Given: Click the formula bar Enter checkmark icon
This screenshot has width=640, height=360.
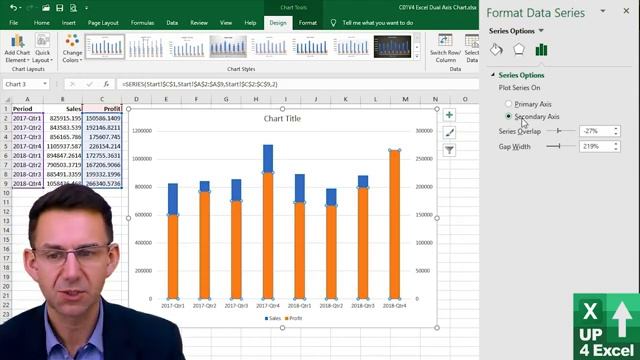Looking at the screenshot, I should (x=89, y=84).
